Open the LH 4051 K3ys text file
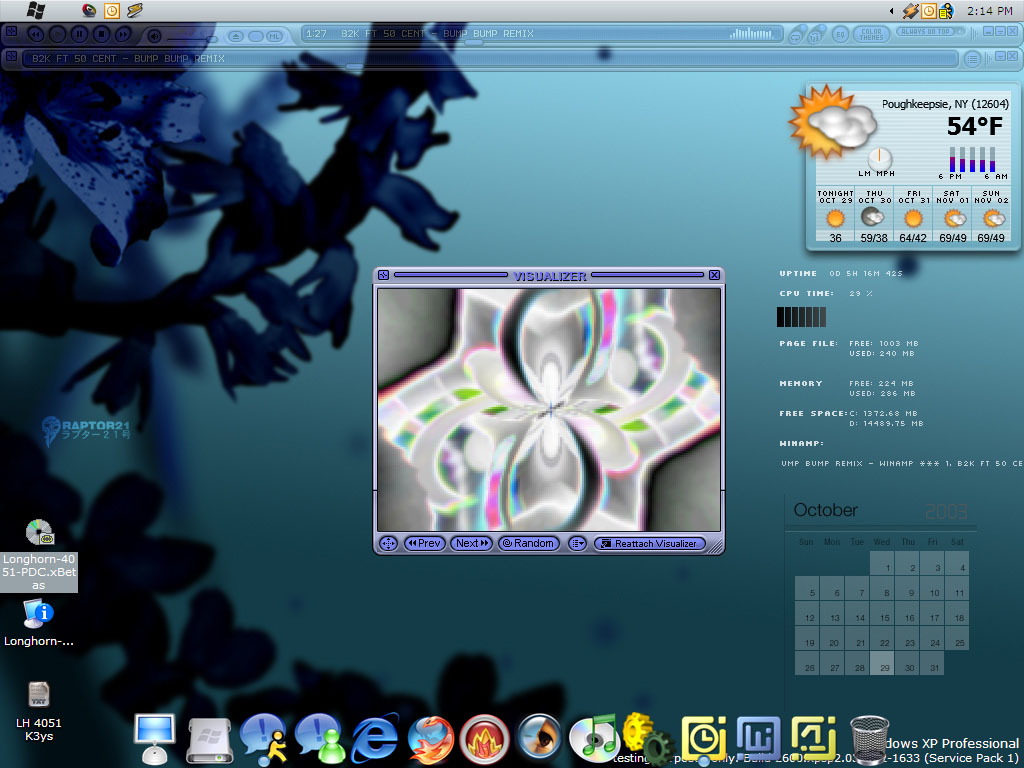The height and width of the screenshot is (768, 1024). 38,694
